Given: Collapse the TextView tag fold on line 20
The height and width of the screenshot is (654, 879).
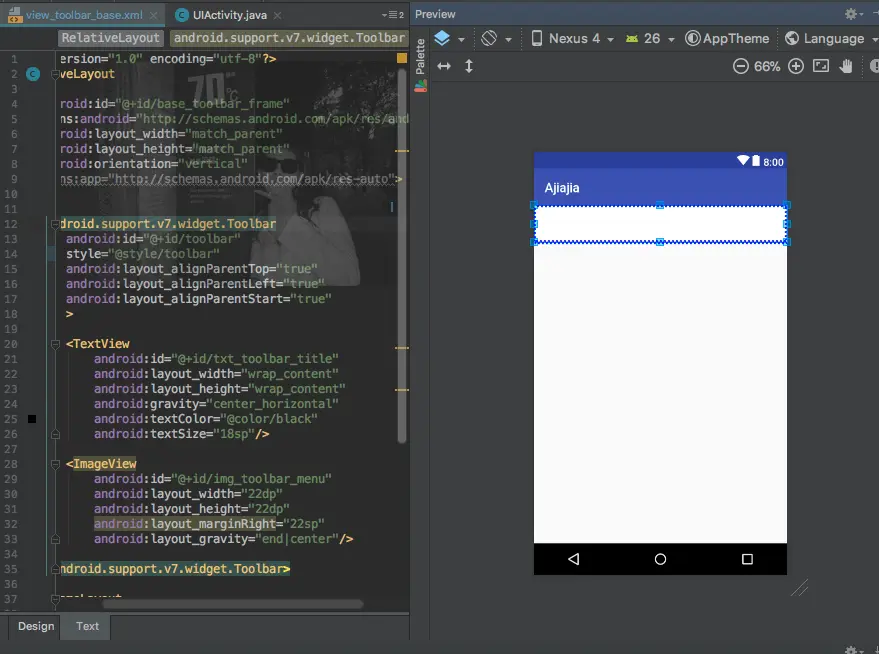Looking at the screenshot, I should click(56, 344).
